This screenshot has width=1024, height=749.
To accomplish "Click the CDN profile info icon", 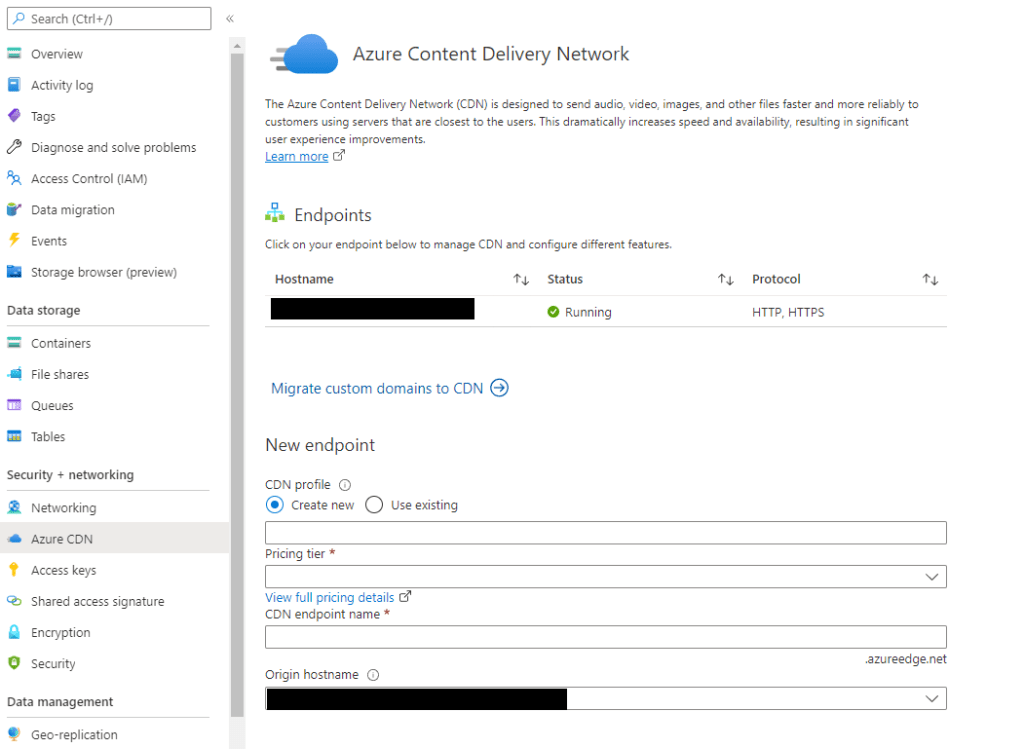I will (345, 485).
